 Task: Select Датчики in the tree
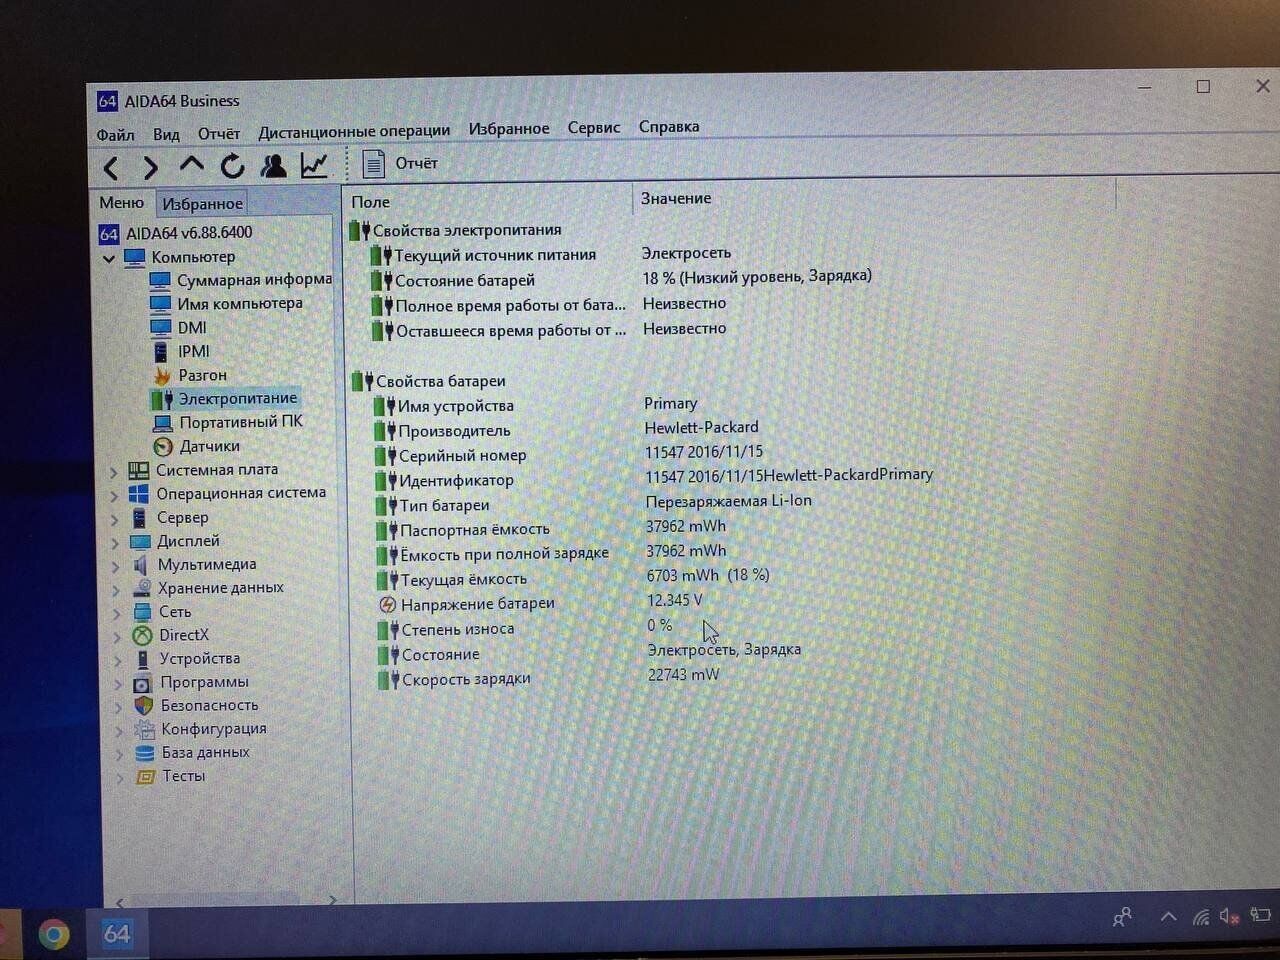209,446
